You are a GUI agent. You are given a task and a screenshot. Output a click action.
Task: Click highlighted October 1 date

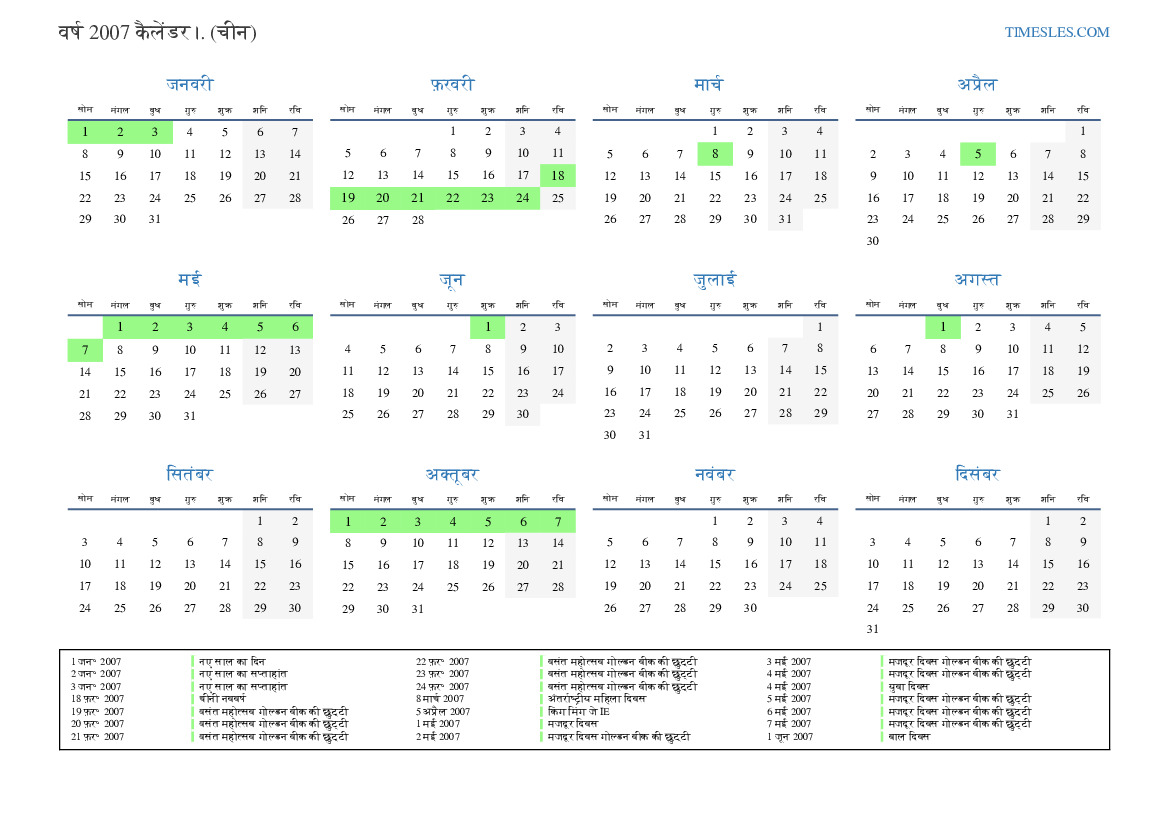coord(348,522)
